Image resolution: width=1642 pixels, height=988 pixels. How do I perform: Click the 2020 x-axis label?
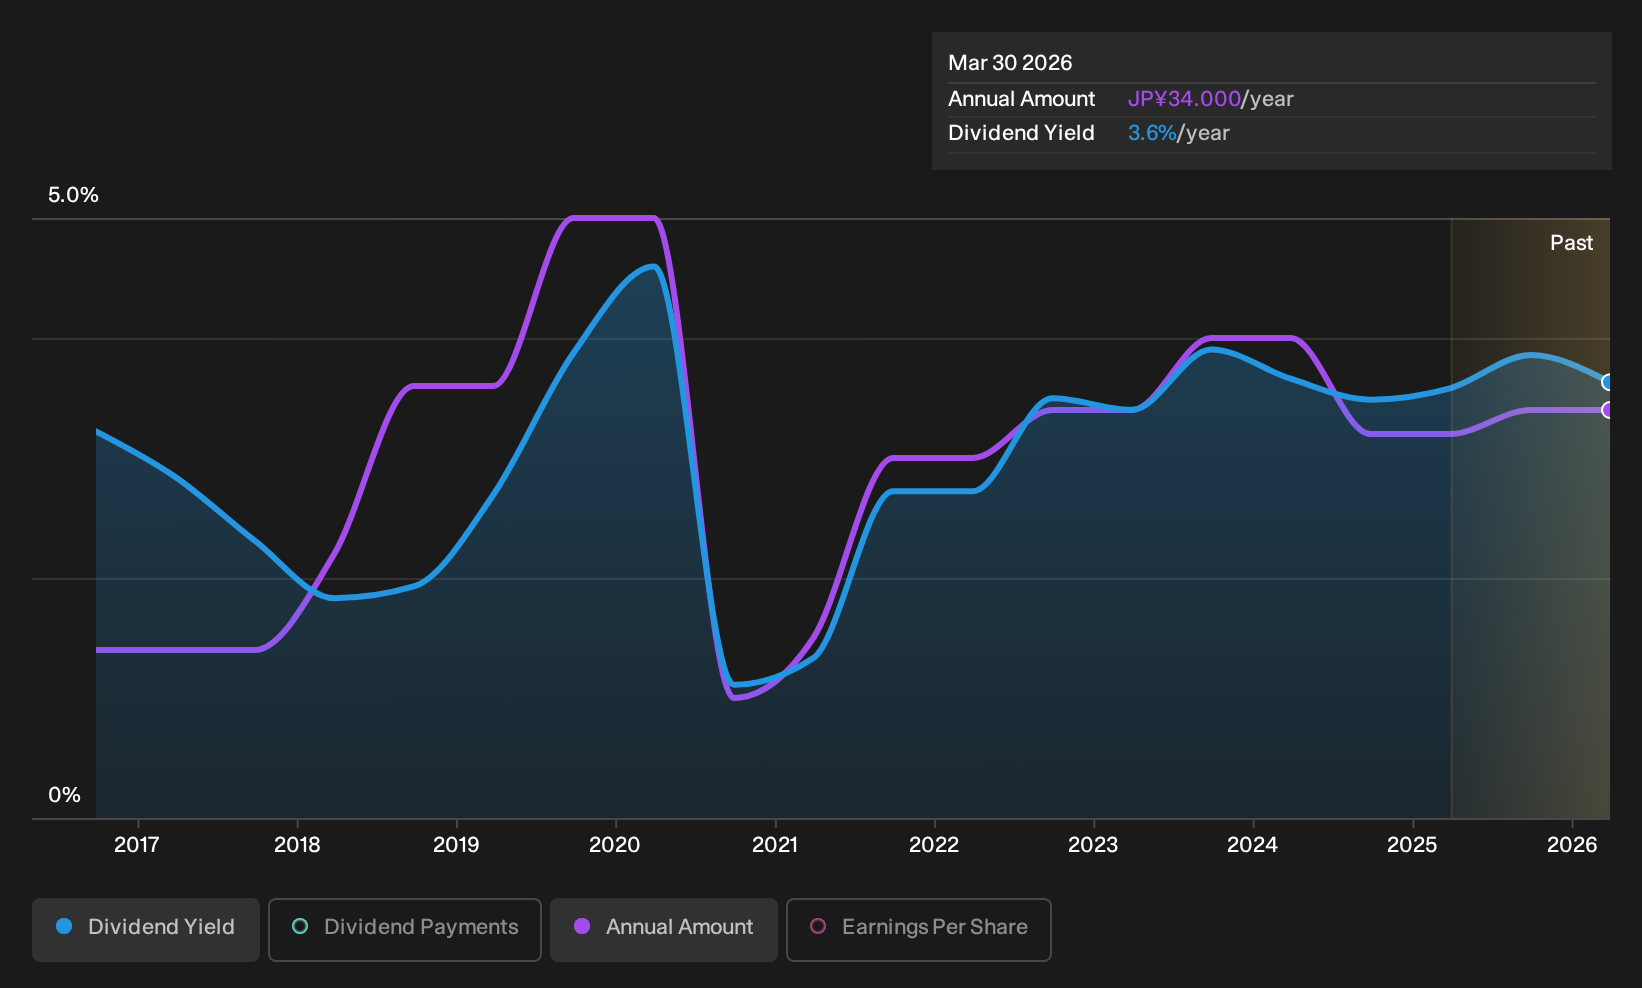pyautogui.click(x=614, y=845)
